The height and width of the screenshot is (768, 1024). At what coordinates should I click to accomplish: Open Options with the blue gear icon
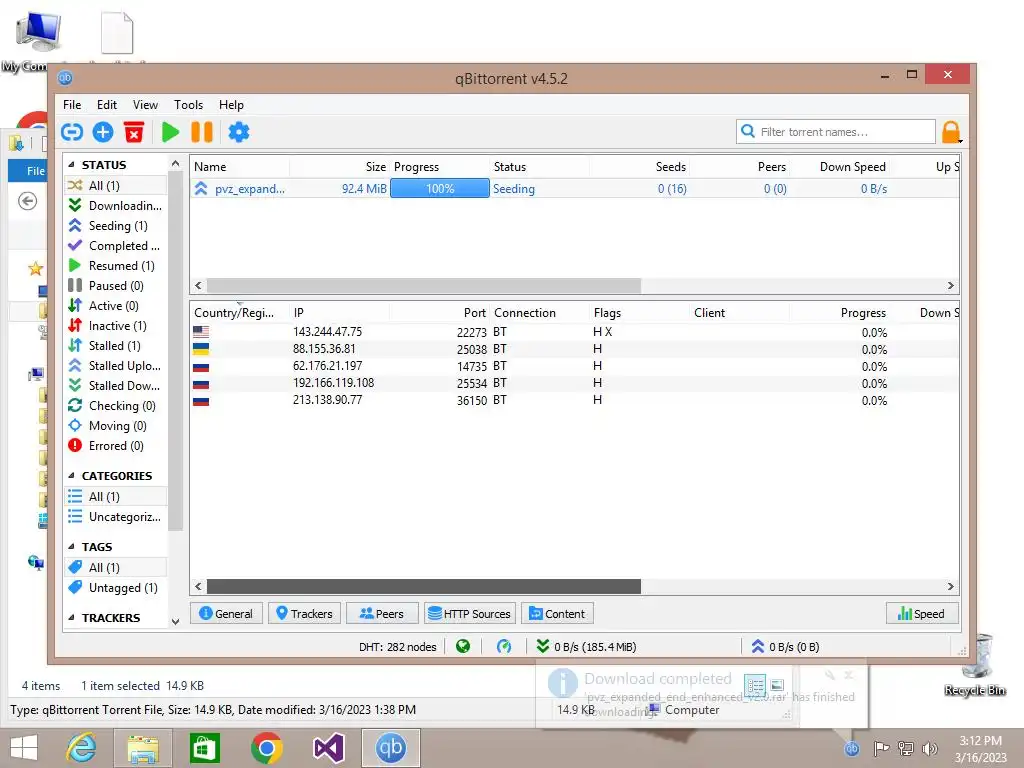238,132
